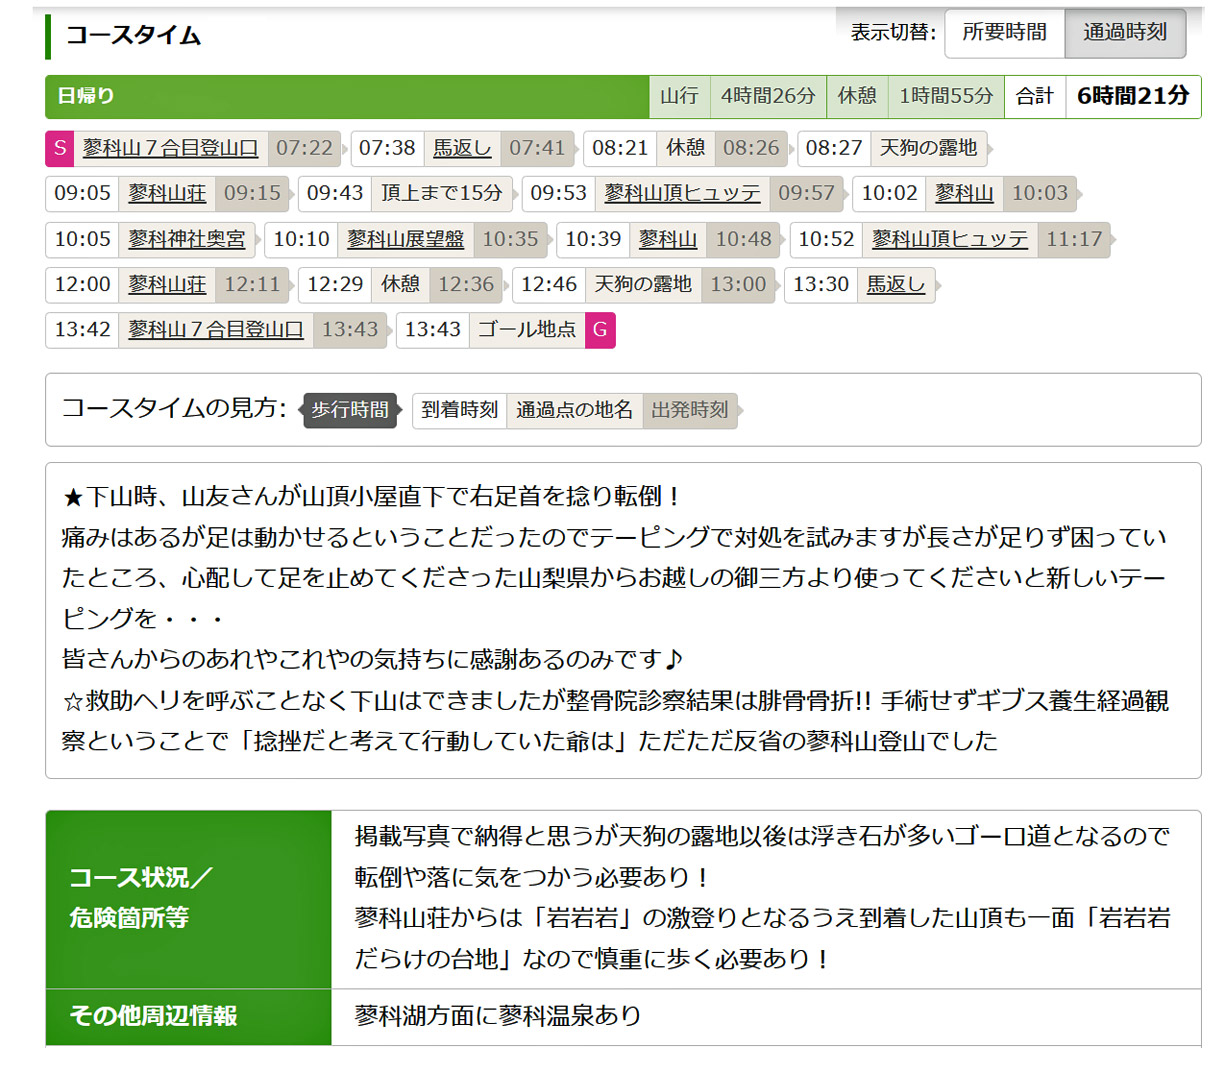
Task: Open 蓼科山頂ヒュッテ link arriving at 09:53
Action: pyautogui.click(x=682, y=193)
